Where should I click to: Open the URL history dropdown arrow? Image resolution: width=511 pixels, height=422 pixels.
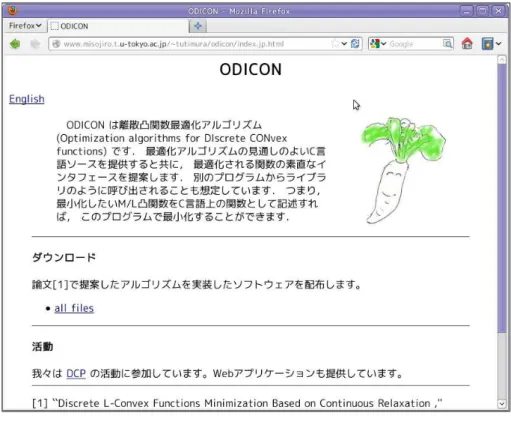(x=344, y=44)
